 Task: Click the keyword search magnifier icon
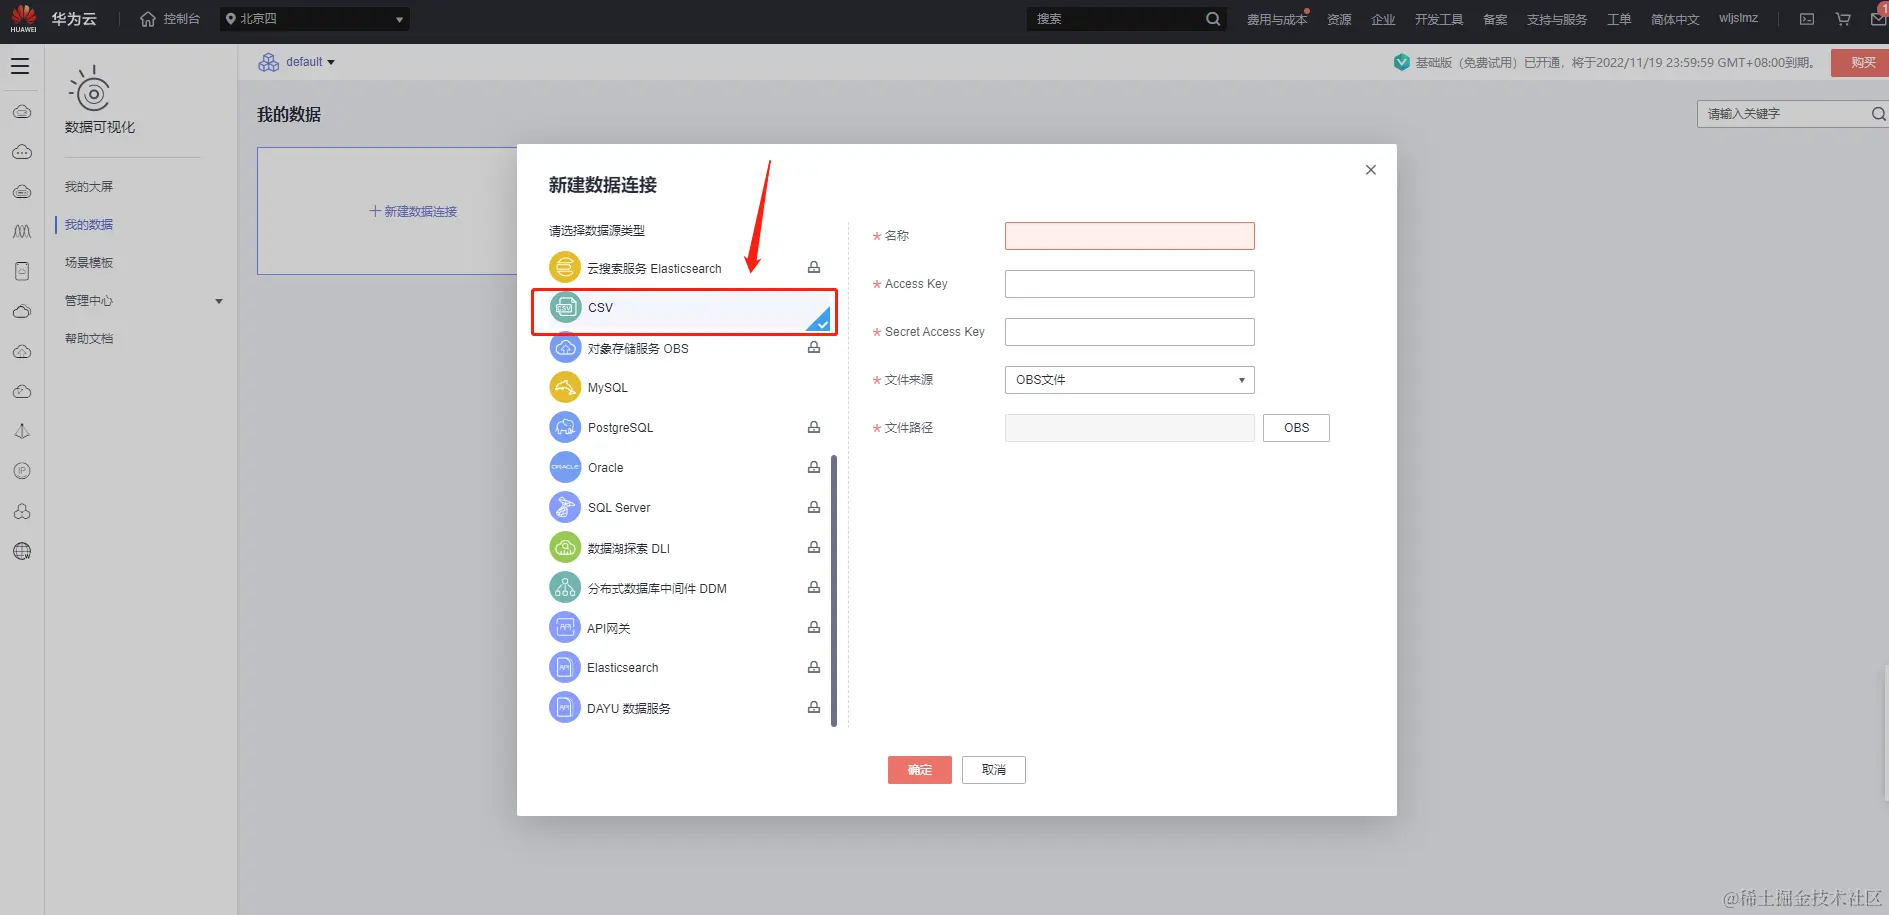point(1878,114)
